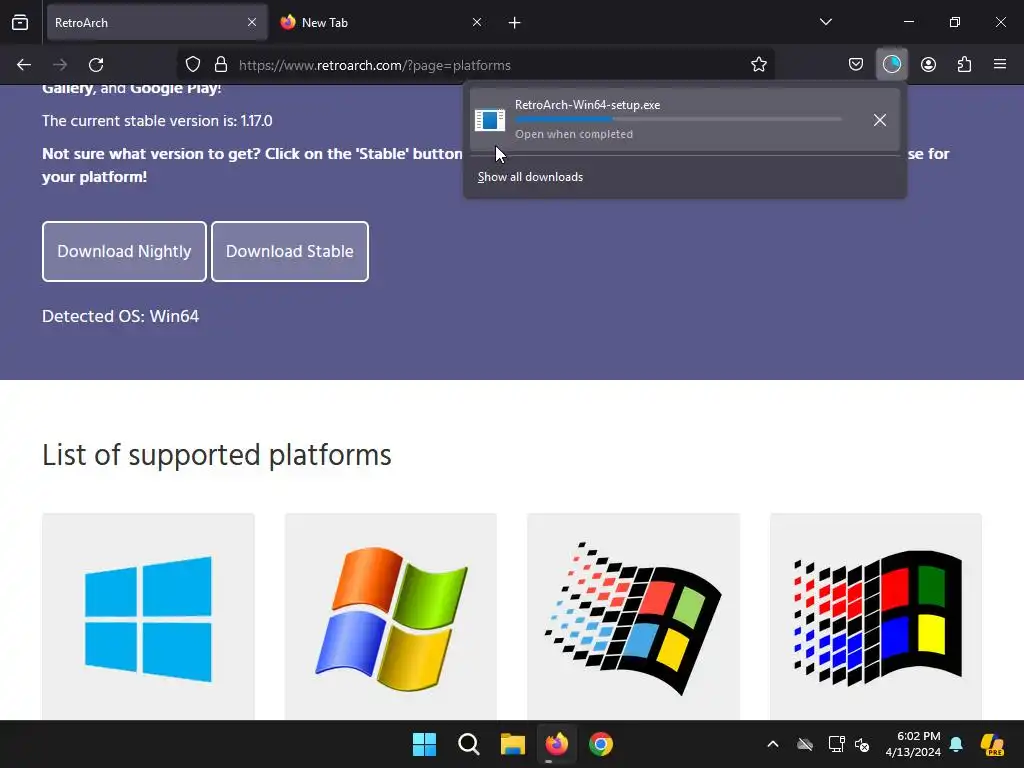Go back to the previous page
This screenshot has height=768, width=1024.
(24, 65)
